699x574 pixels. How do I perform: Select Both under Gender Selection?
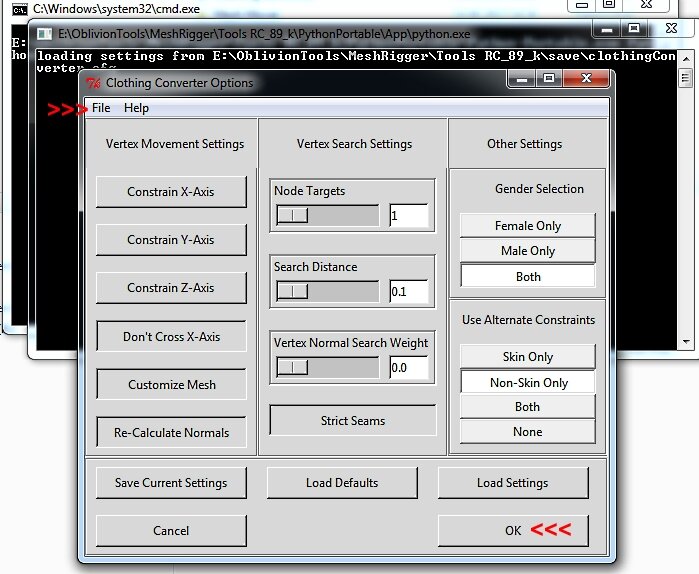pyautogui.click(x=528, y=276)
